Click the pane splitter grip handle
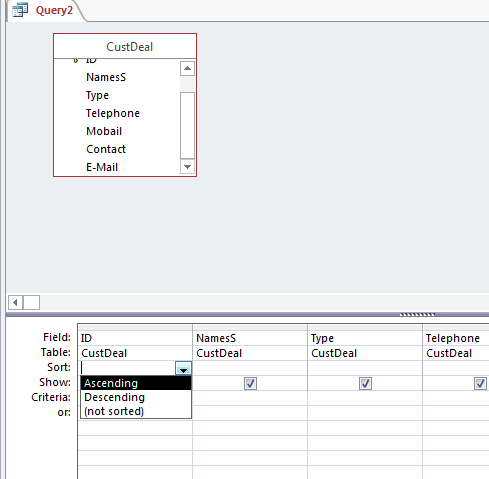The width and height of the screenshot is (489, 479). click(x=417, y=314)
